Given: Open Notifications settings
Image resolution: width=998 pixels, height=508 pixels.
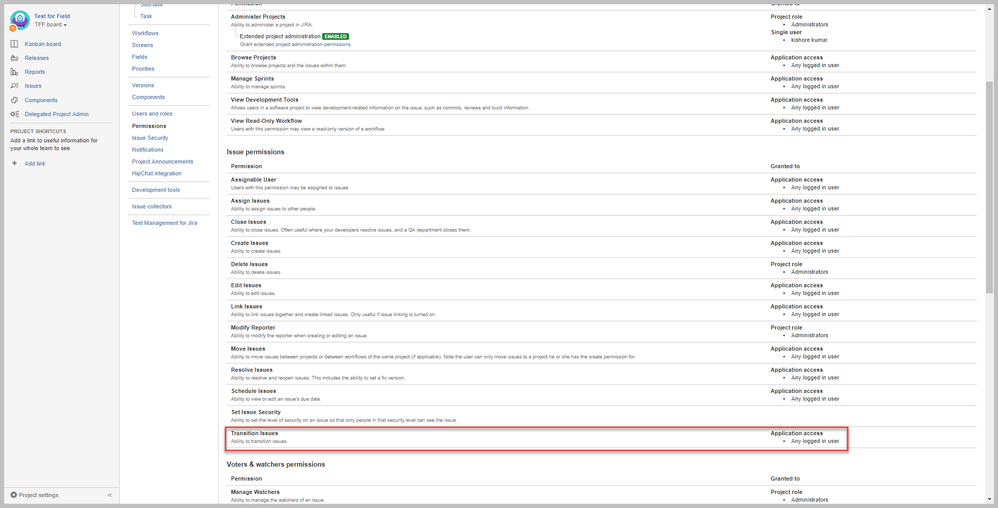Looking at the screenshot, I should 148,150.
